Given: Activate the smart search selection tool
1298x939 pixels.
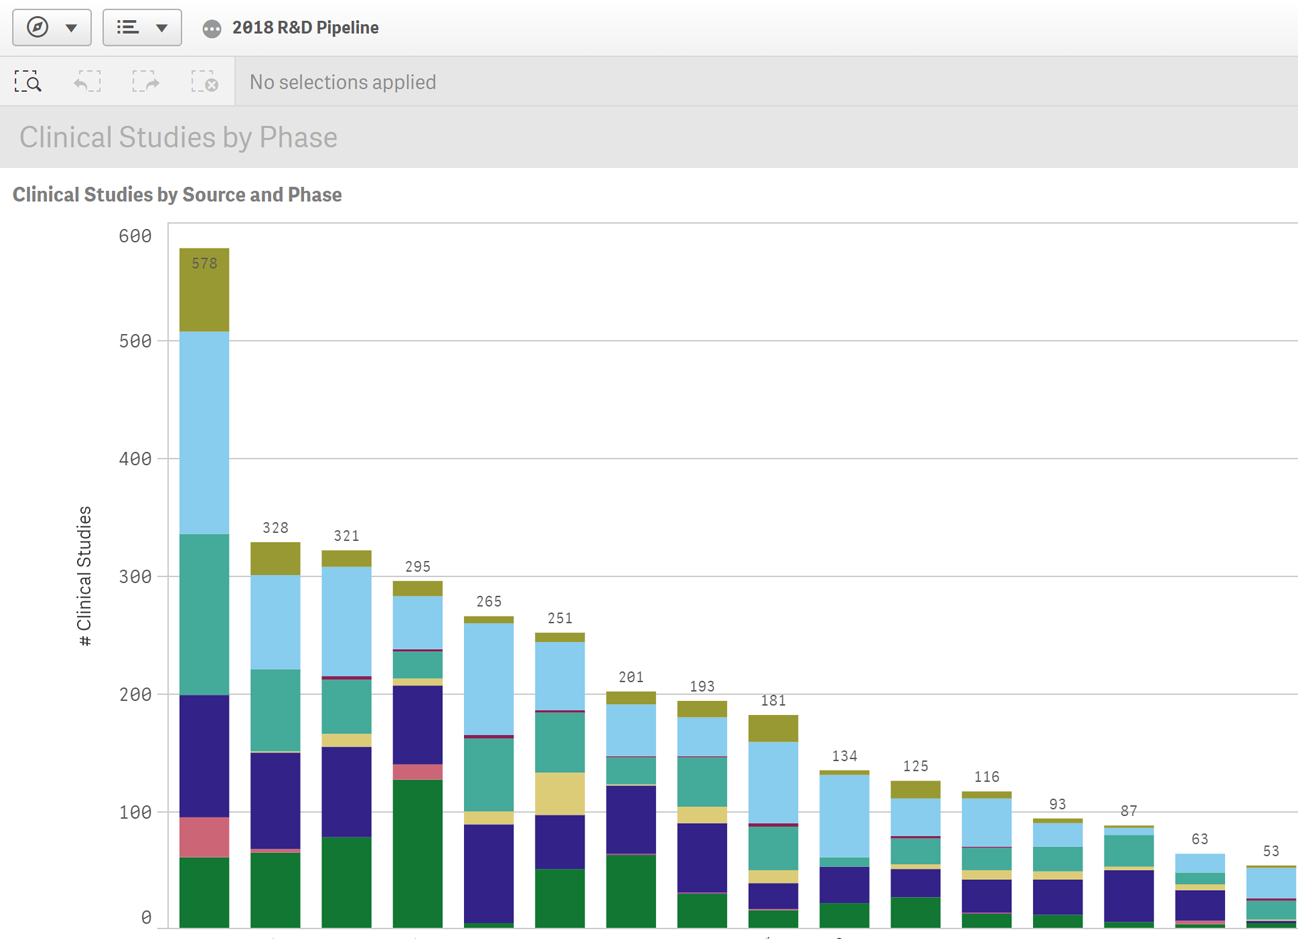Looking at the screenshot, I should click(x=28, y=82).
